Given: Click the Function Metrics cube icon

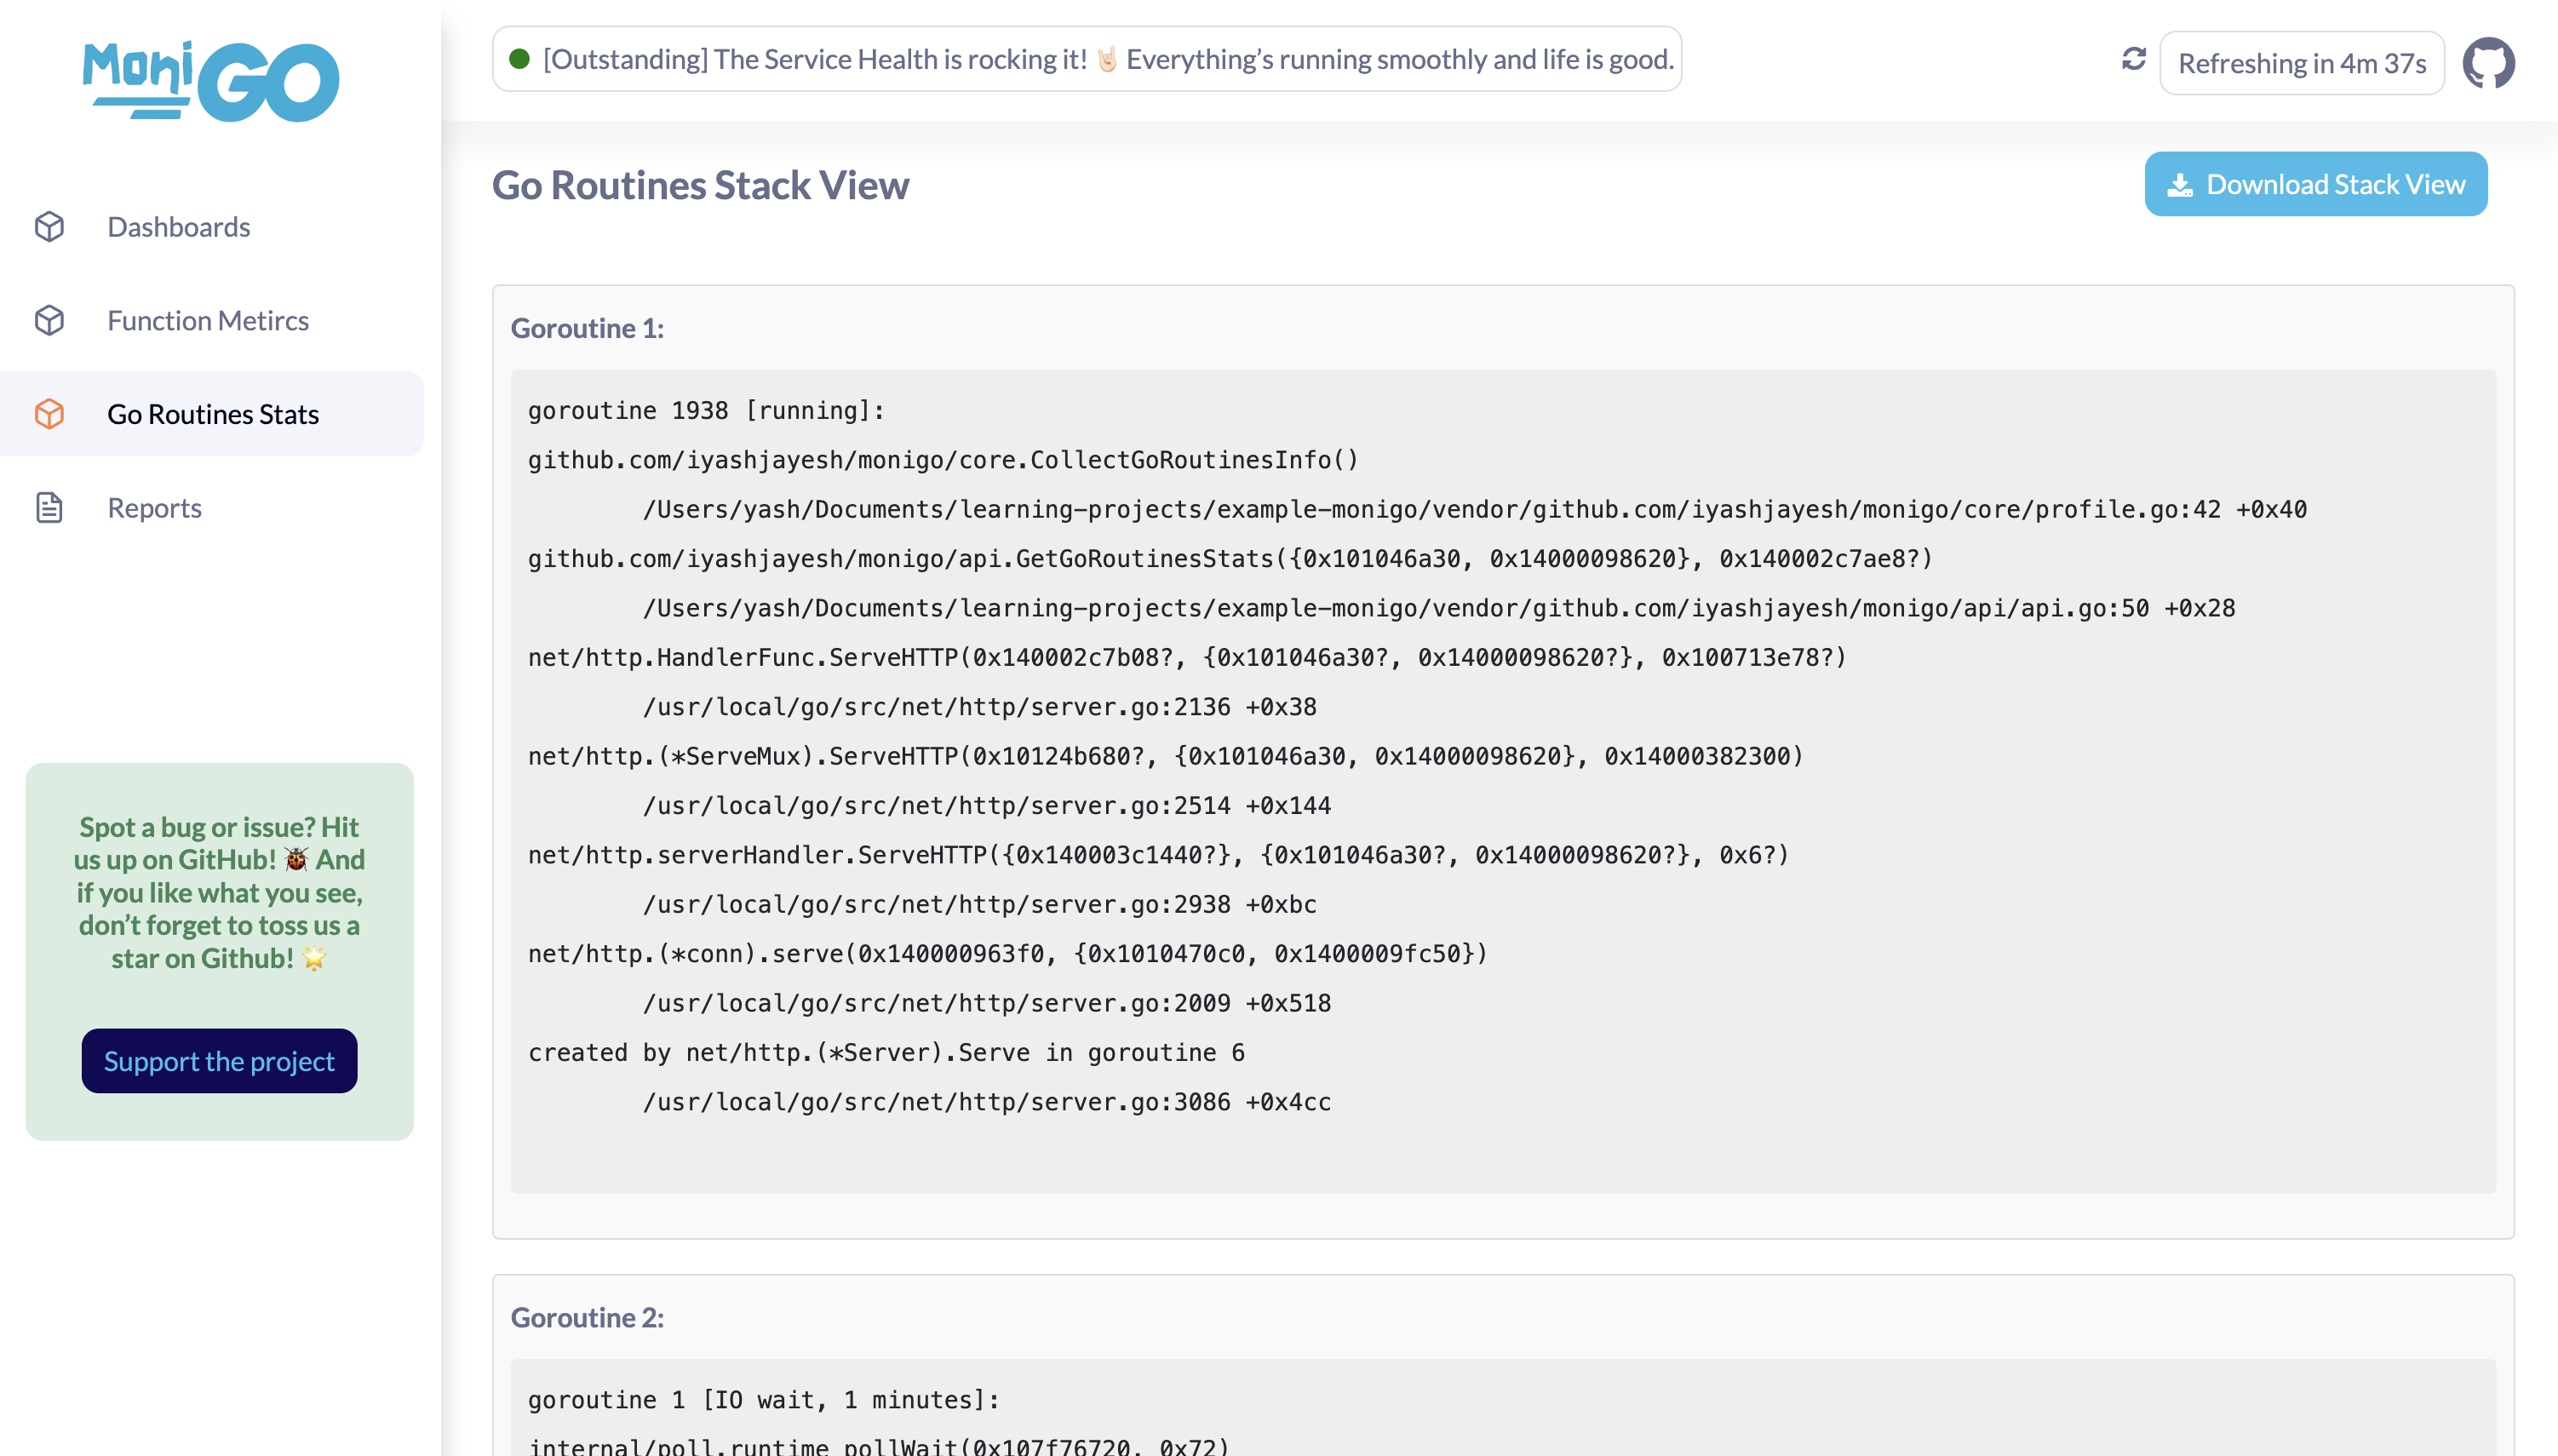Looking at the screenshot, I should (49, 320).
